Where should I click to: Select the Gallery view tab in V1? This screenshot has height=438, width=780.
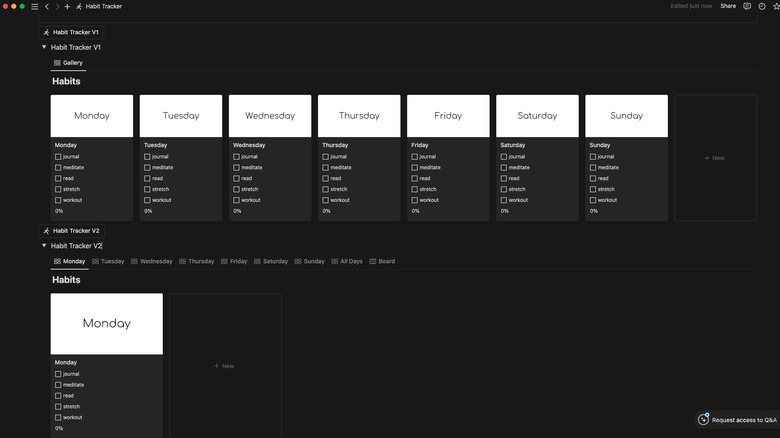pyautogui.click(x=68, y=63)
